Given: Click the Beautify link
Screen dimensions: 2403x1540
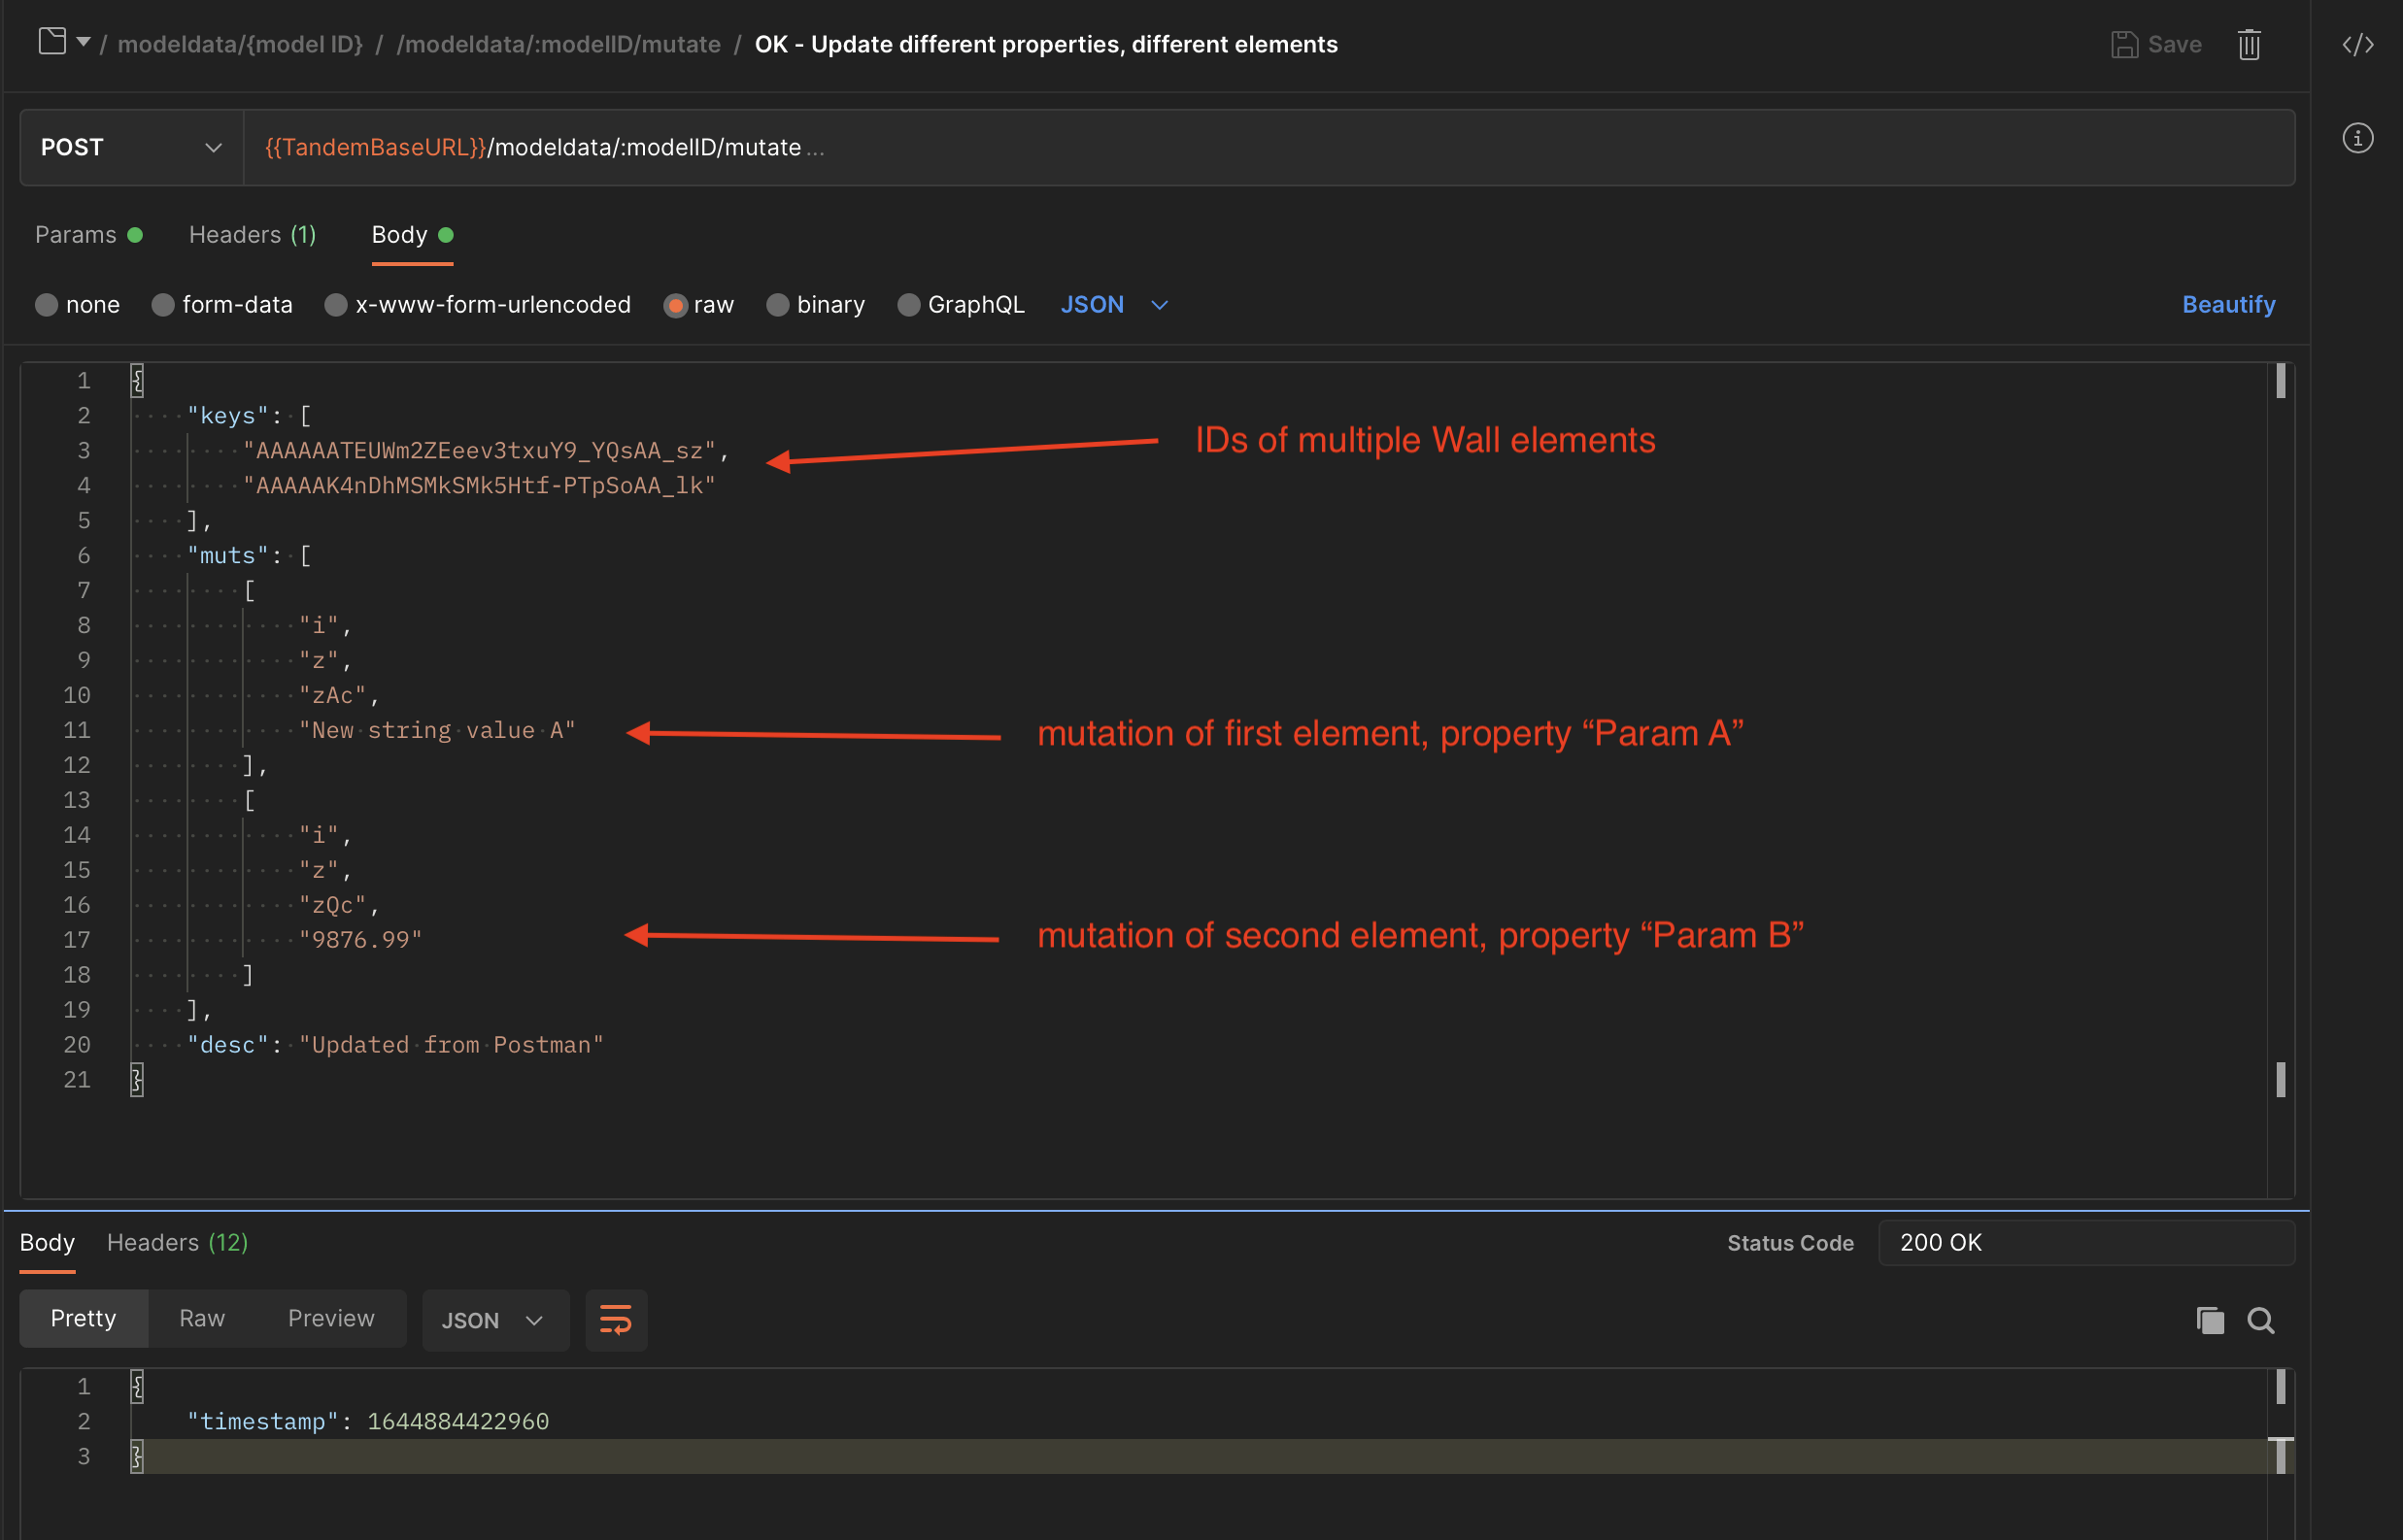Looking at the screenshot, I should 2228,304.
